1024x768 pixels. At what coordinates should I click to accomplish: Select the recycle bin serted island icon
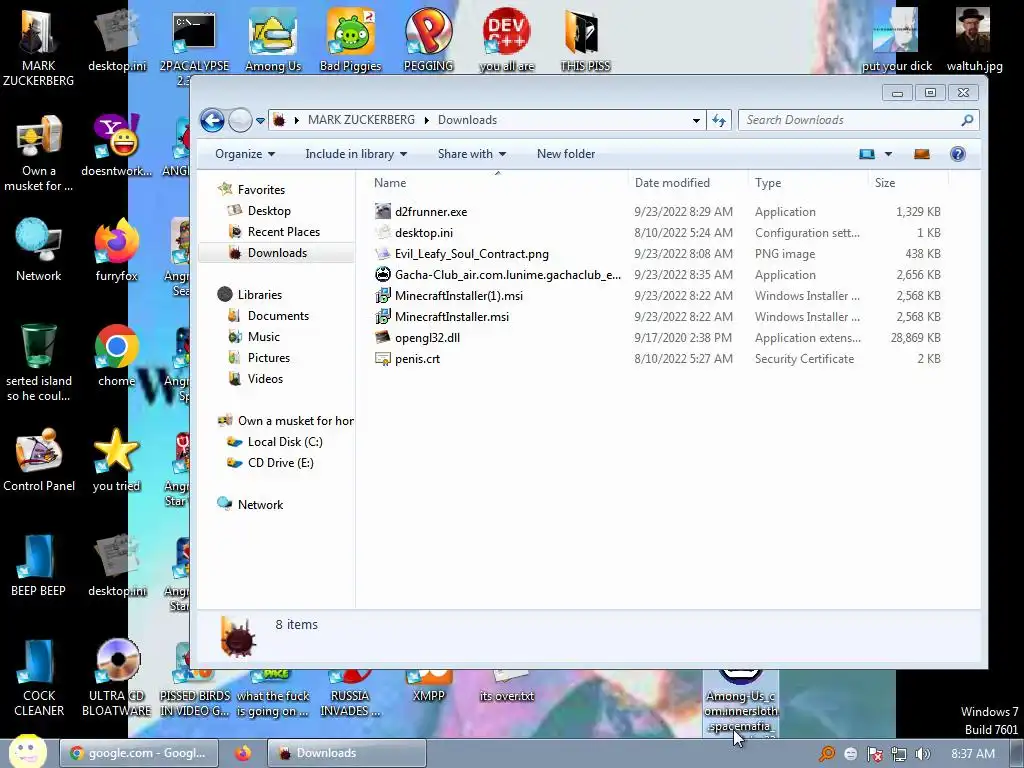coord(39,363)
